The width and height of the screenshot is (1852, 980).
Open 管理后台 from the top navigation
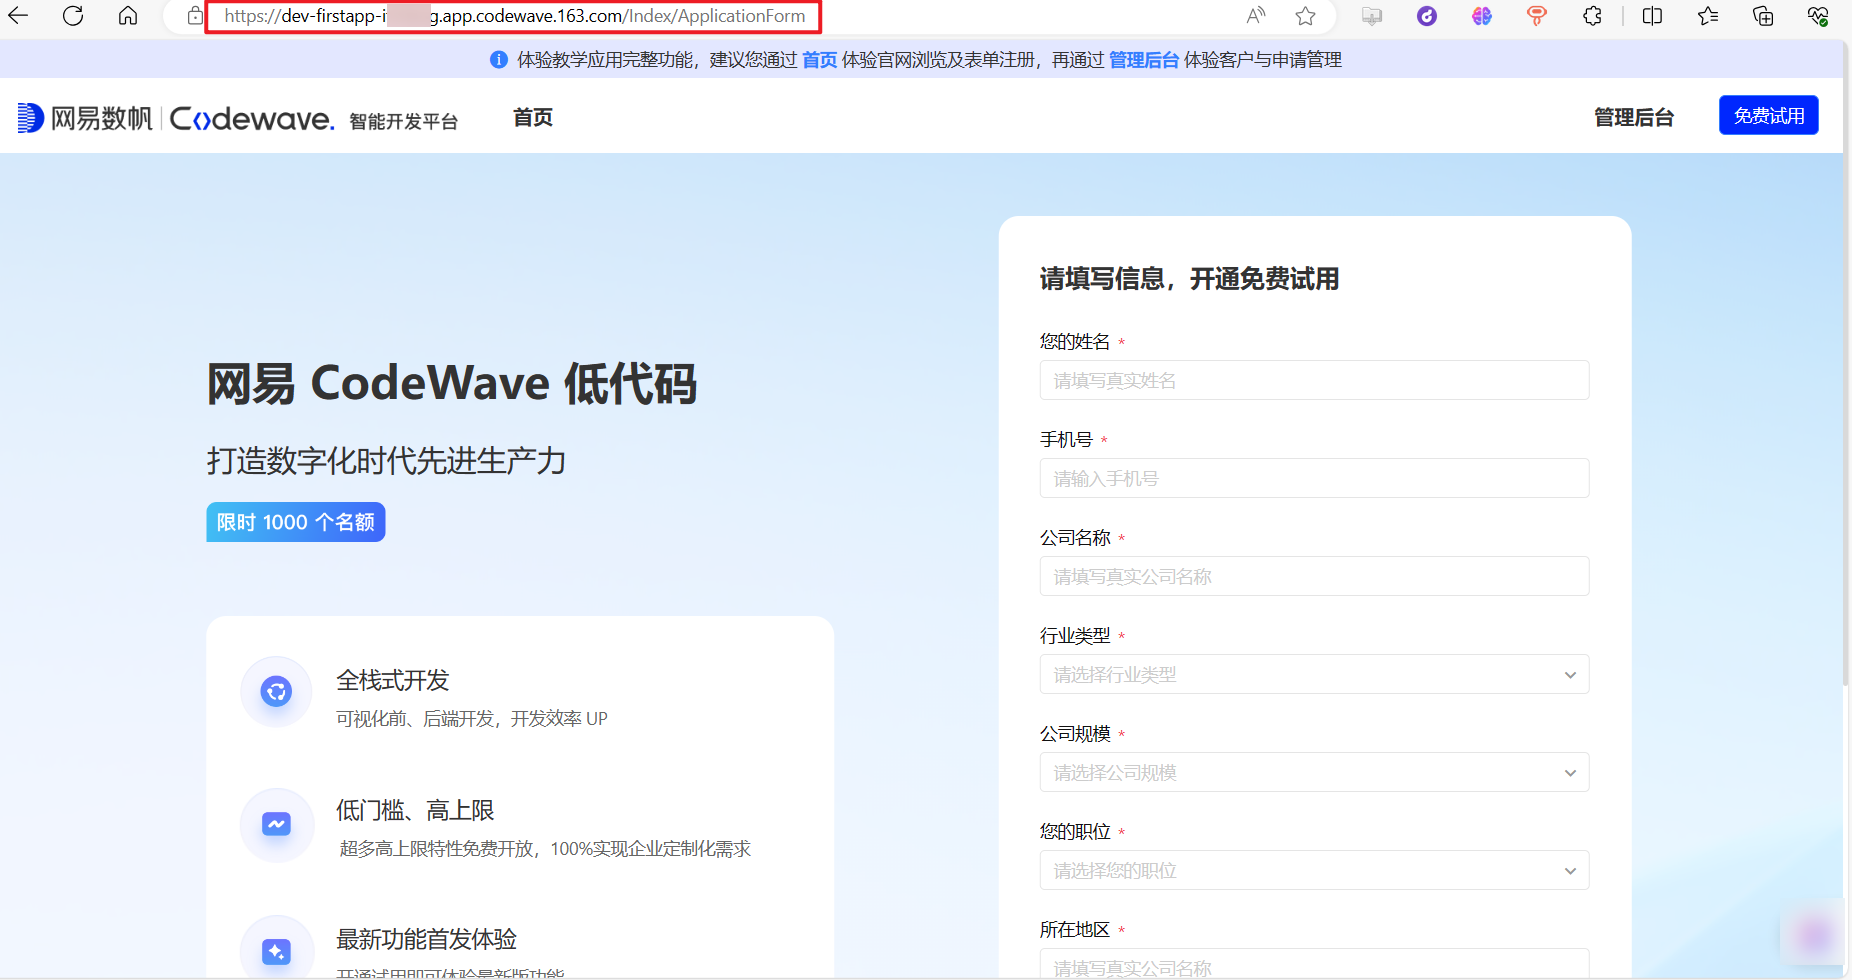click(1634, 117)
